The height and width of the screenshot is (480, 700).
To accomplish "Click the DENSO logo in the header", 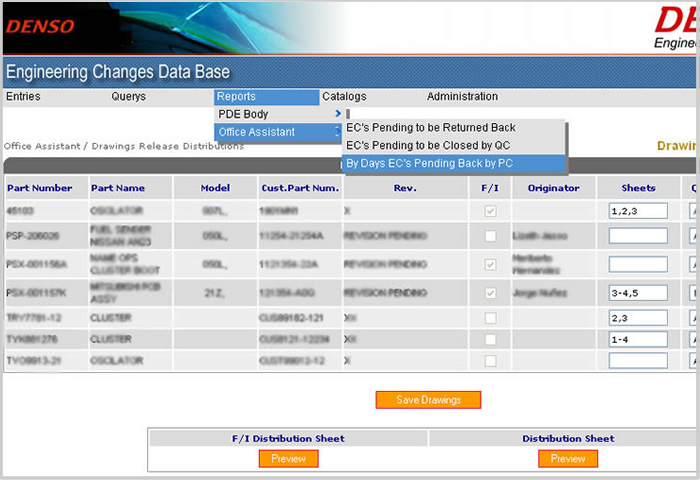I will pyautogui.click(x=40, y=26).
